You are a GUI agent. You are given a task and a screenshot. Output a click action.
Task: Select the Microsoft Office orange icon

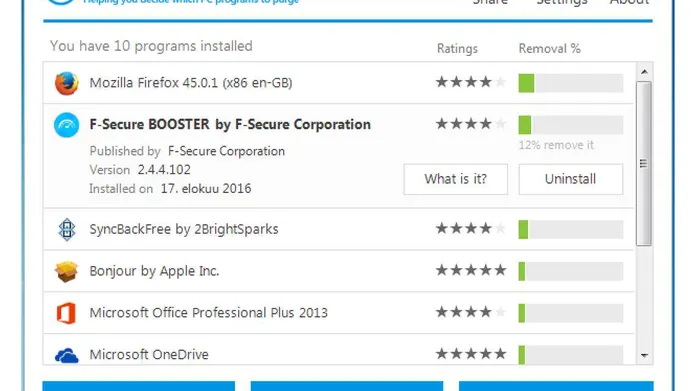[x=66, y=313]
